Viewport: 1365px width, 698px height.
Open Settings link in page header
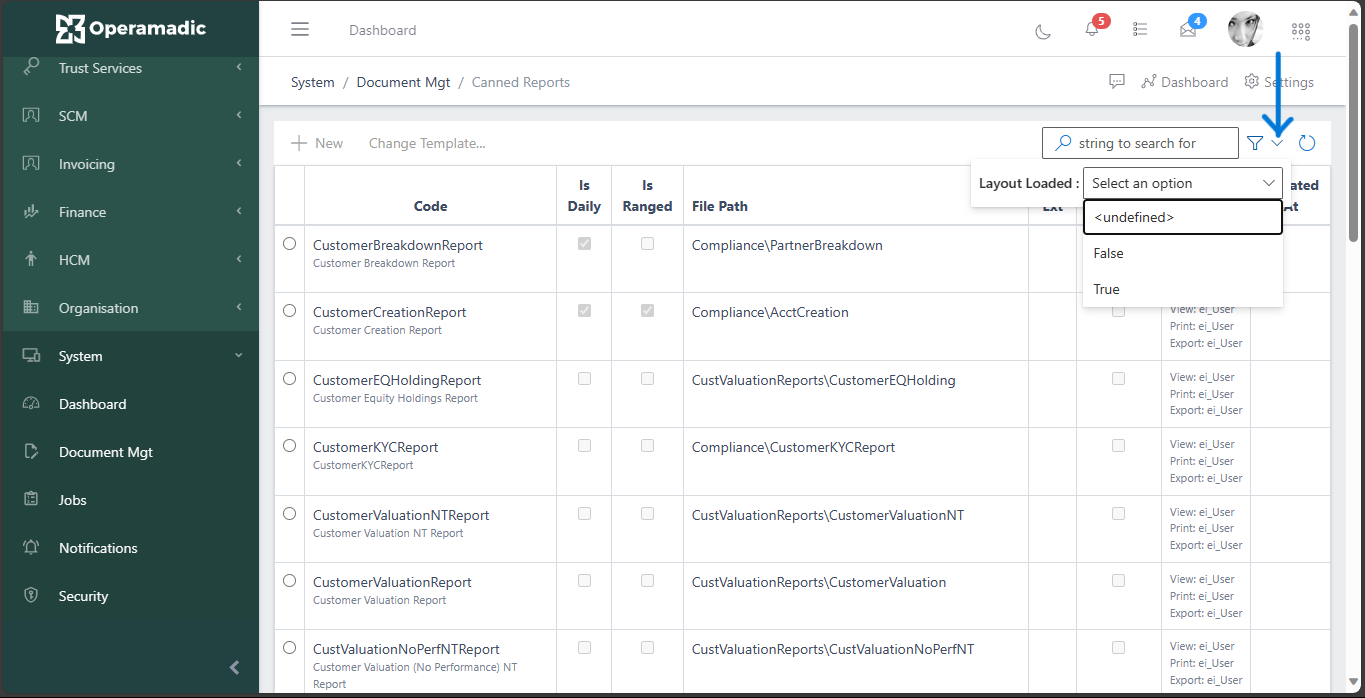click(1279, 82)
